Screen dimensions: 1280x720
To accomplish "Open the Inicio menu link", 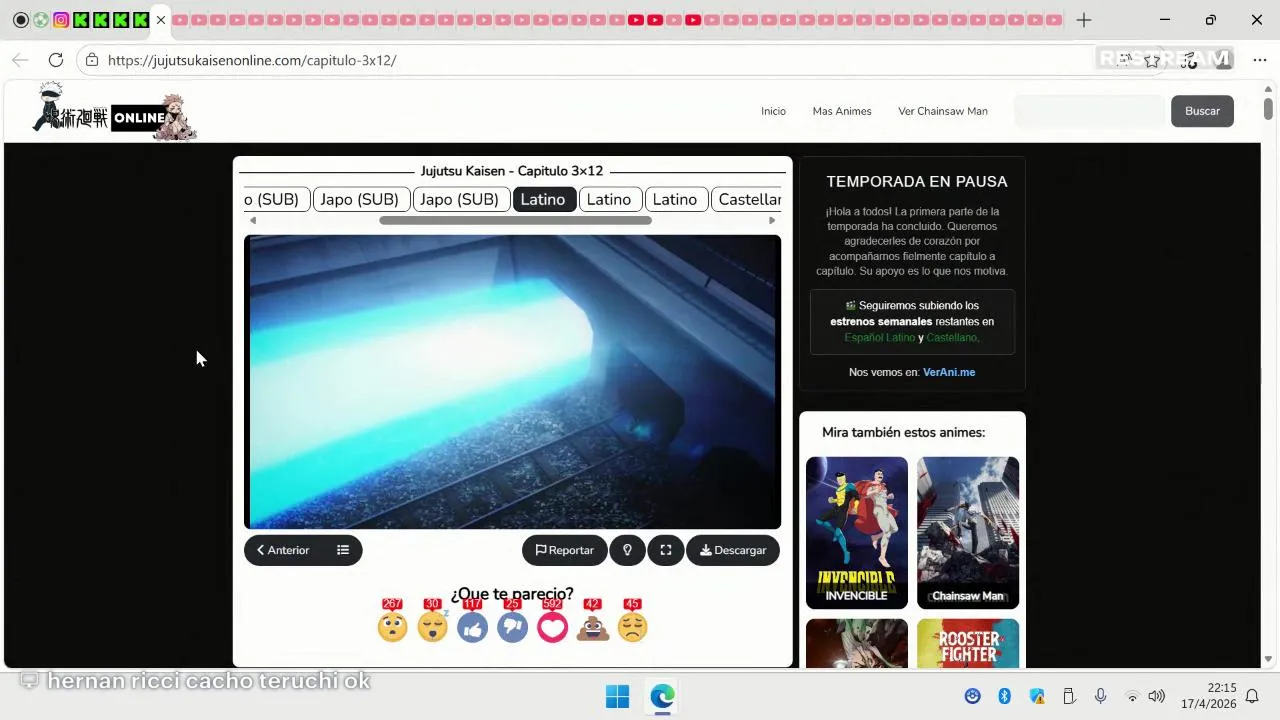I will point(773,111).
